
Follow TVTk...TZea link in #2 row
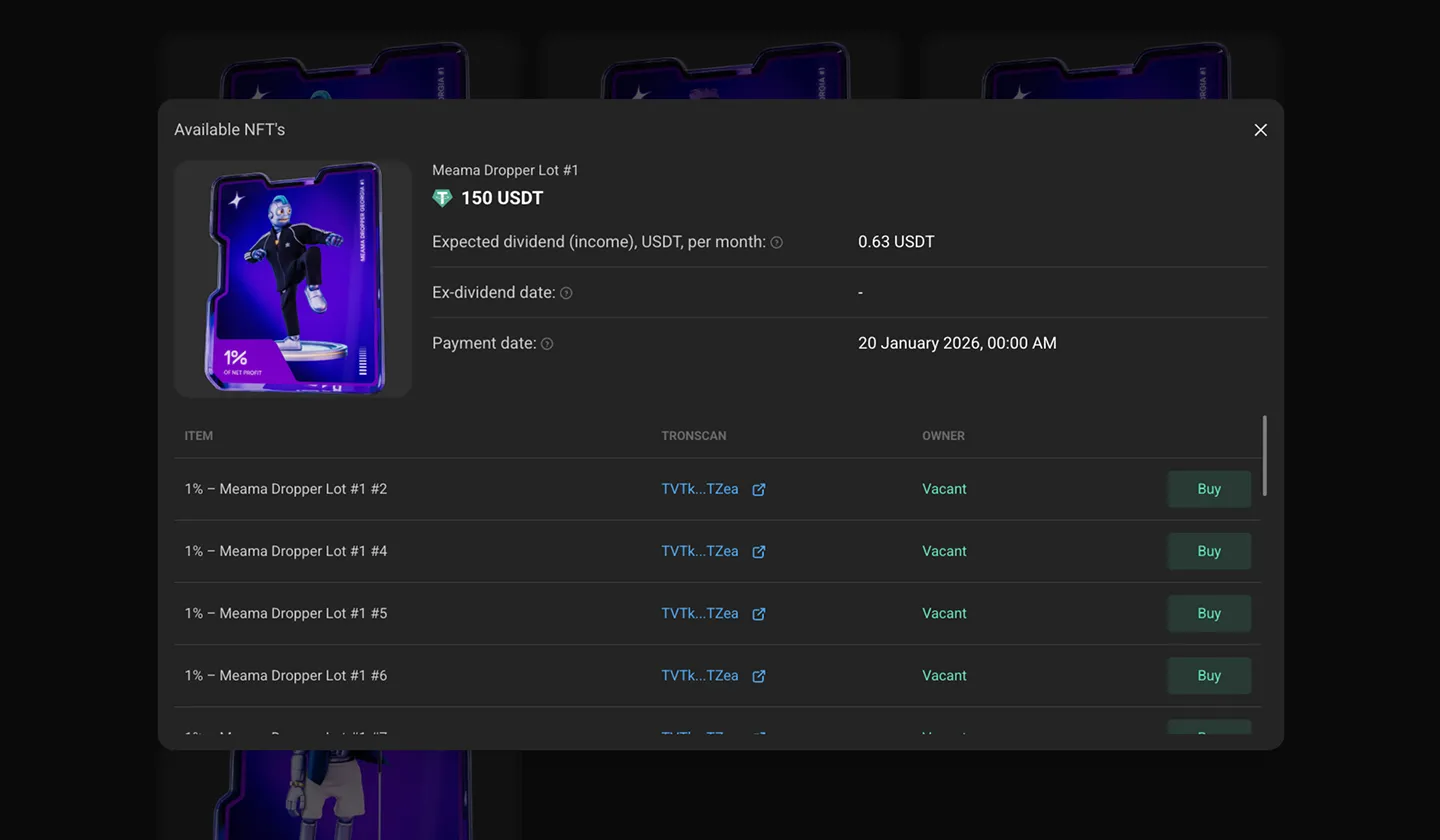700,489
